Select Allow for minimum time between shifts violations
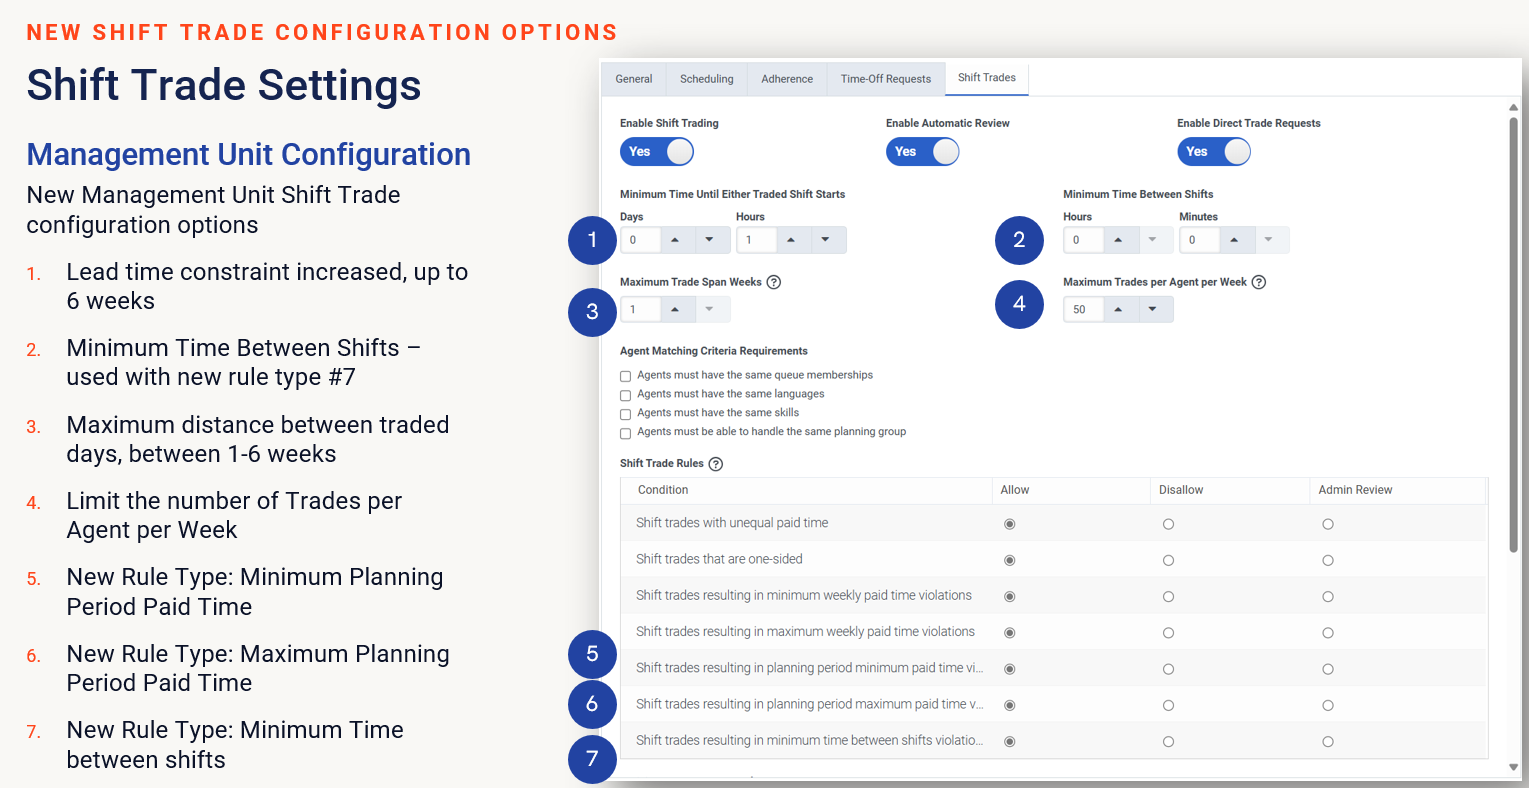The image size is (1529, 788). (x=1010, y=742)
